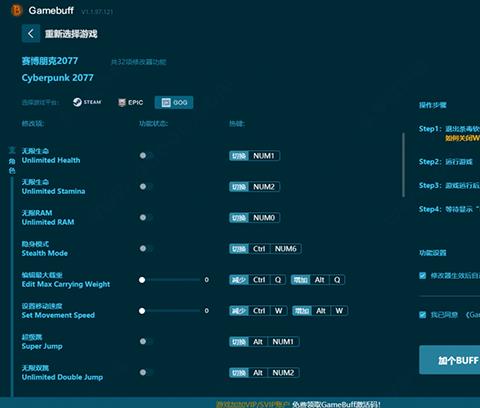
Task: Click NUM2 hotkey for Unlimited Stamina
Action: 255,187
